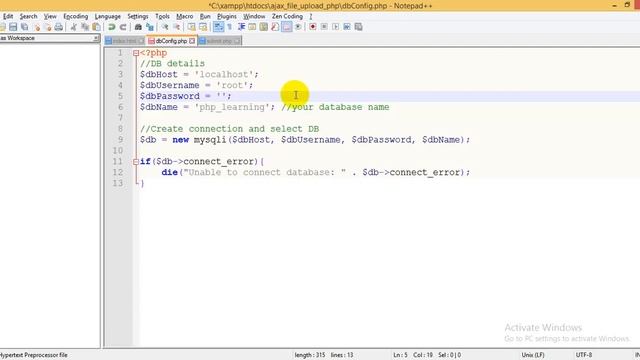Open the Macro menu
The height and width of the screenshot is (360, 640).
[184, 16]
